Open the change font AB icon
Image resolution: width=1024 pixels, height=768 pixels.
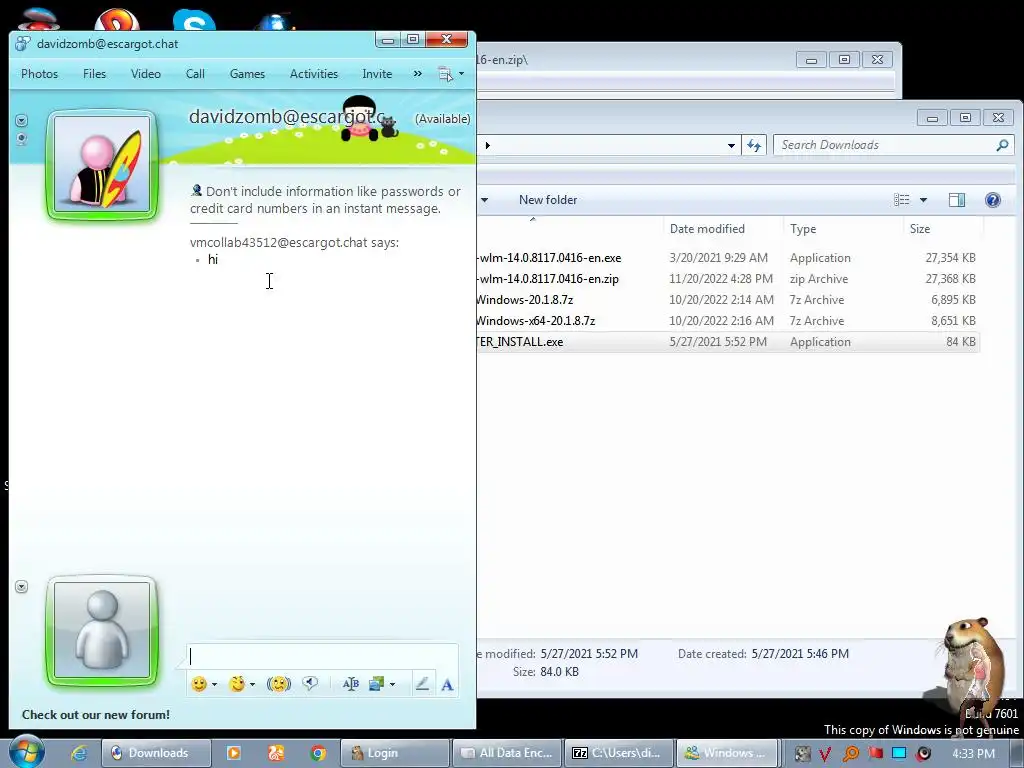(x=351, y=684)
